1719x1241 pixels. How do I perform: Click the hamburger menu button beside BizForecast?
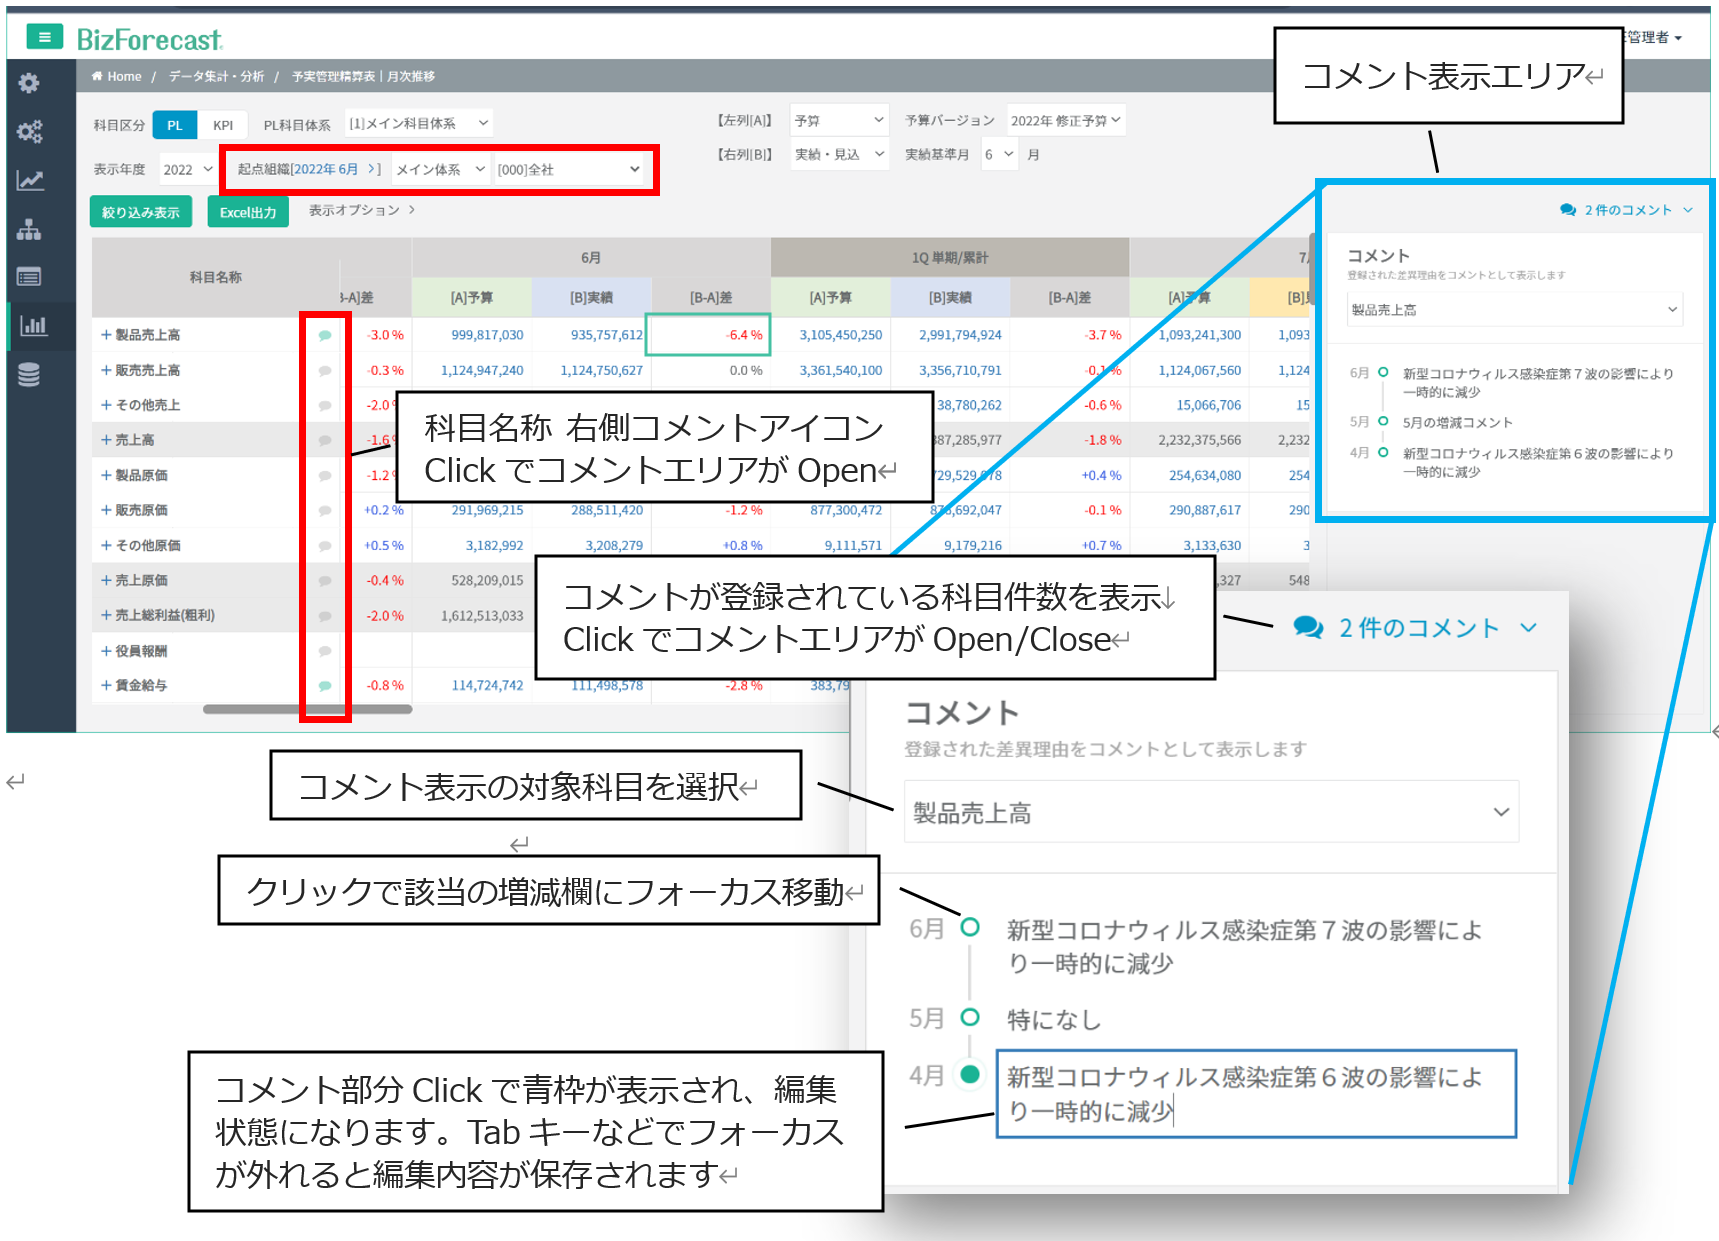44,38
